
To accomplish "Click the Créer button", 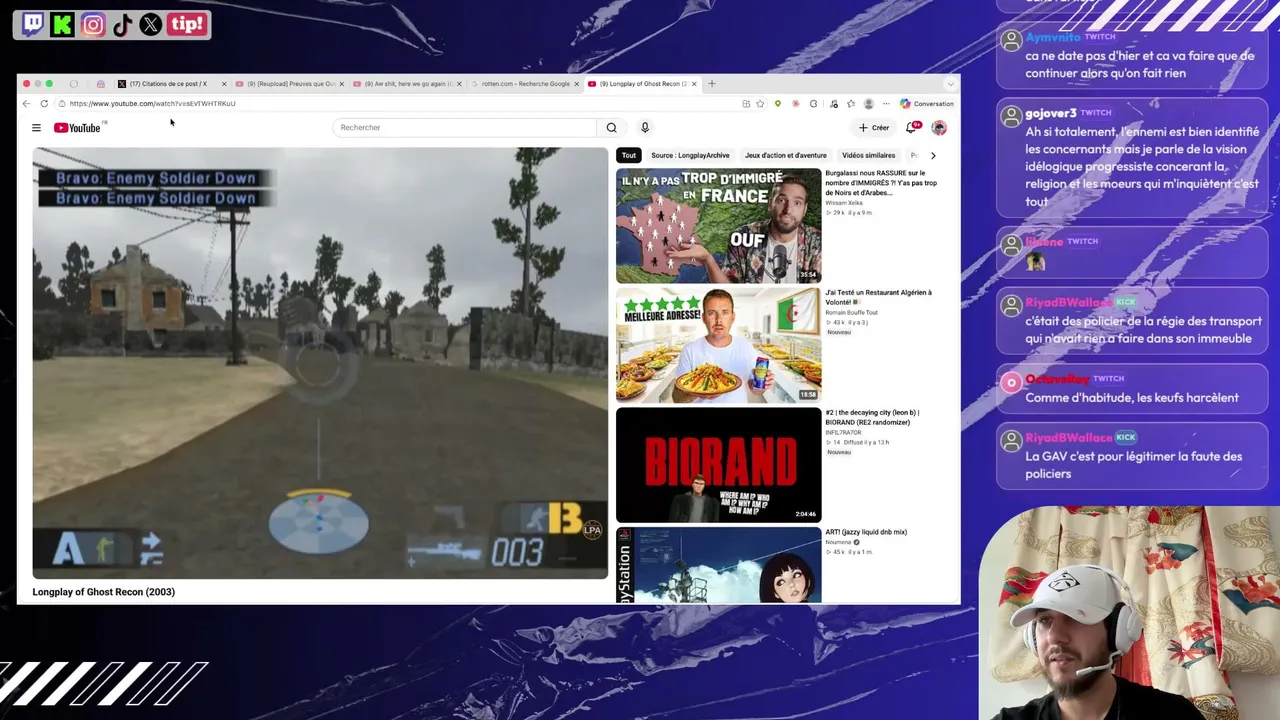I will (x=874, y=128).
